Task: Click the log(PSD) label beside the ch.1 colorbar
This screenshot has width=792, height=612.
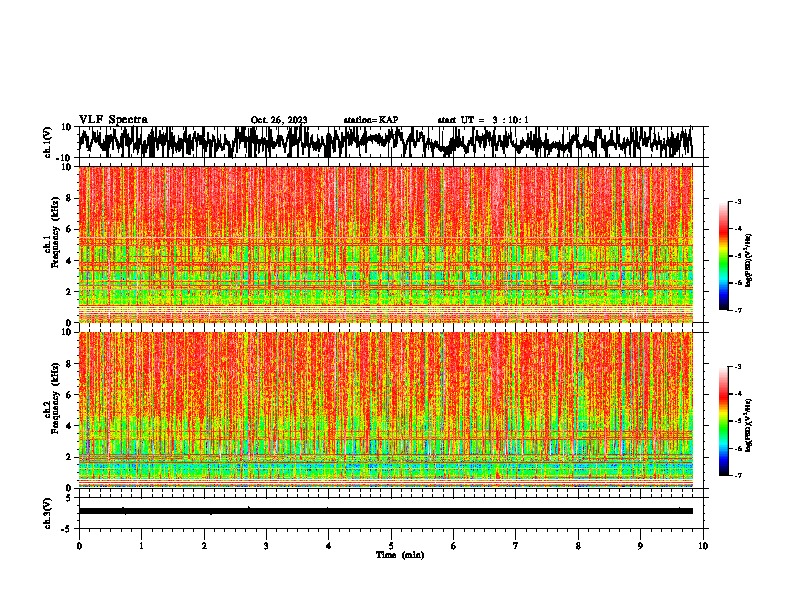Action: point(749,261)
